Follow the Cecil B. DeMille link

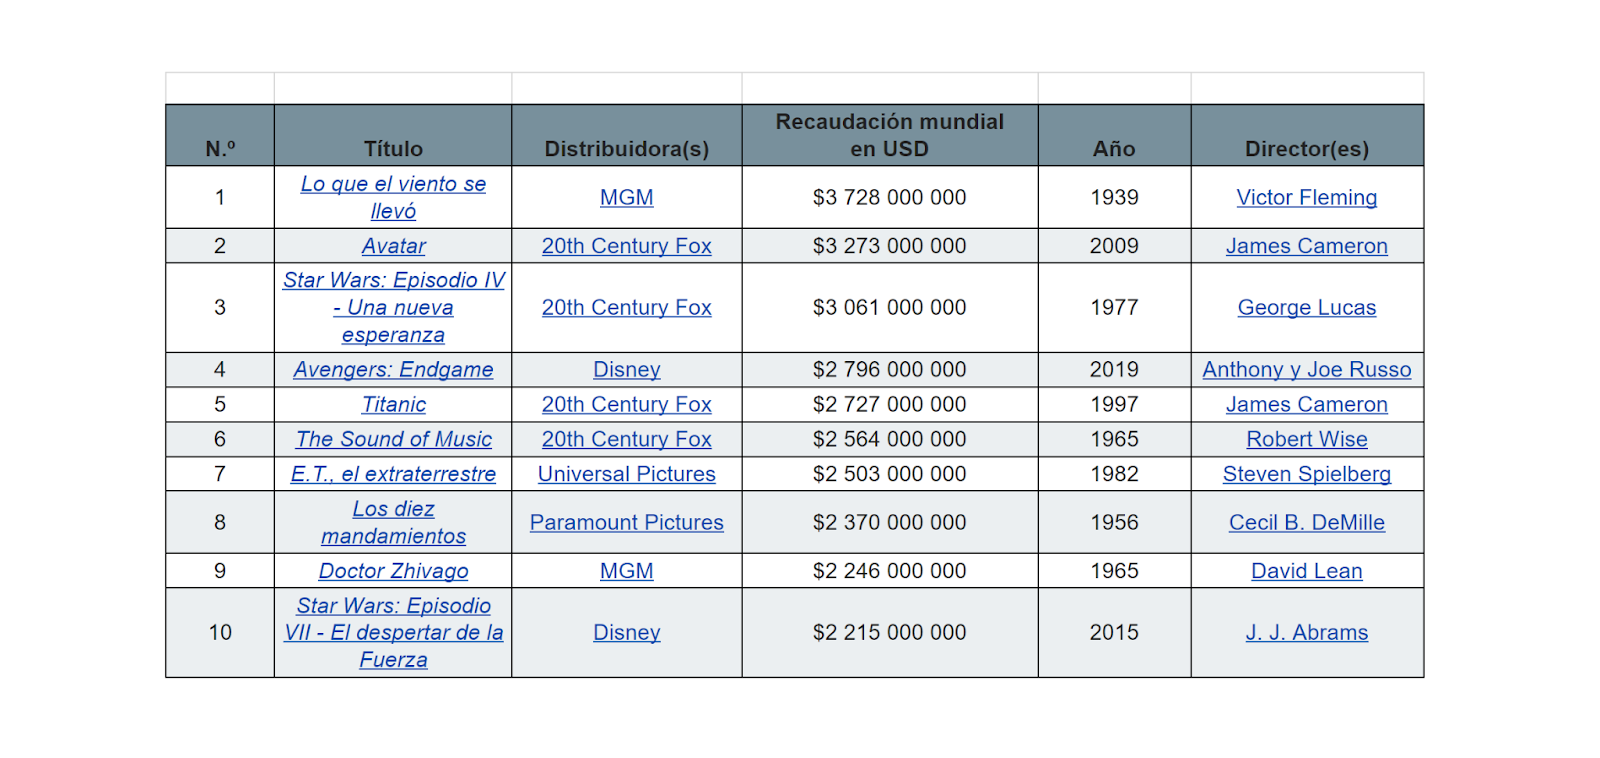(1307, 522)
